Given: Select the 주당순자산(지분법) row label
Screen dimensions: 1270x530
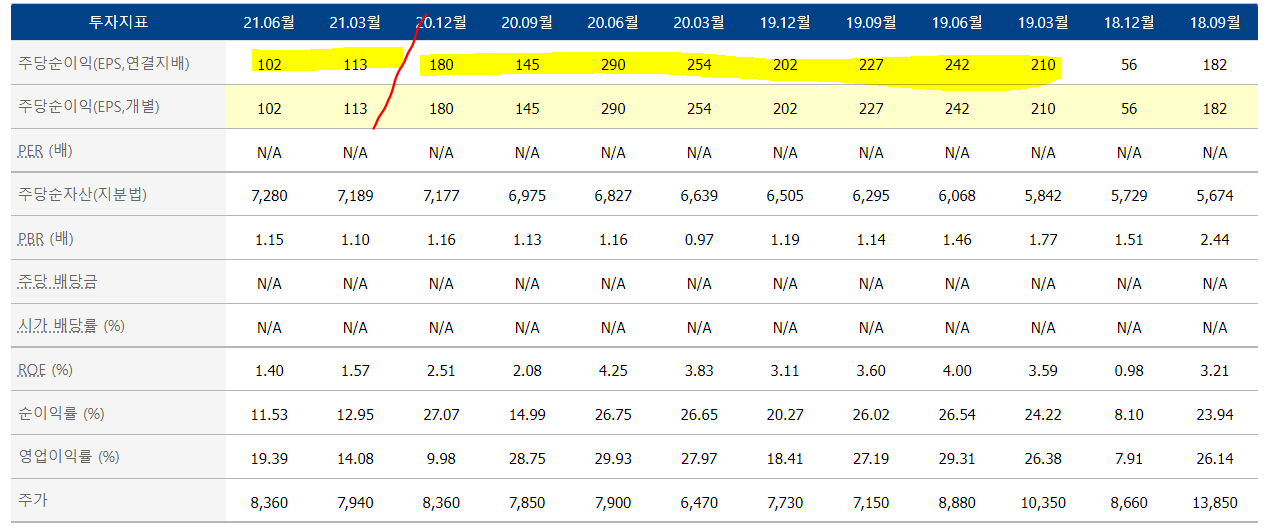Looking at the screenshot, I should [83, 195].
